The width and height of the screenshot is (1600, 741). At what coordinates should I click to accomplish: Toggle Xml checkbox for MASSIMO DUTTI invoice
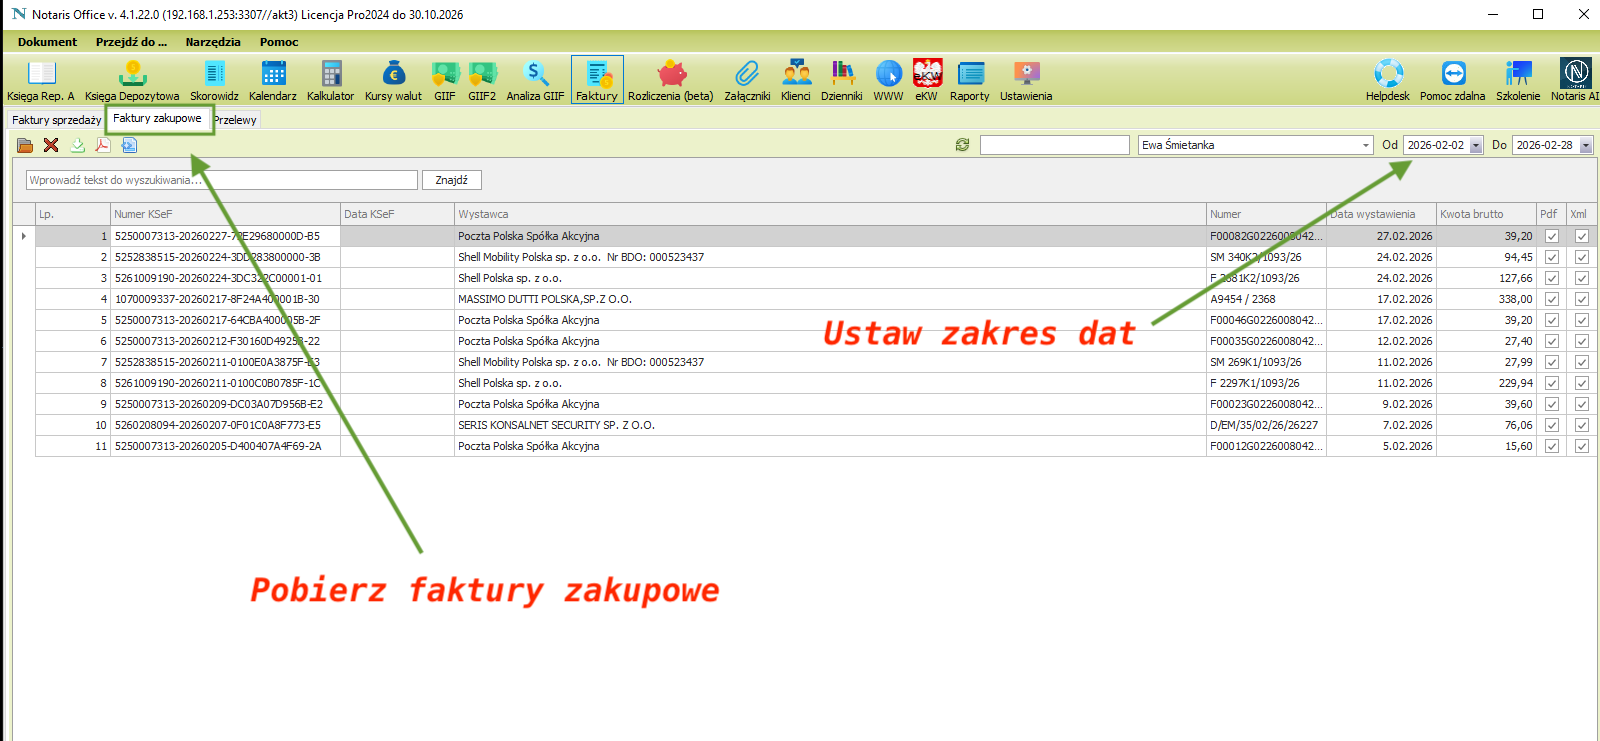tap(1581, 299)
